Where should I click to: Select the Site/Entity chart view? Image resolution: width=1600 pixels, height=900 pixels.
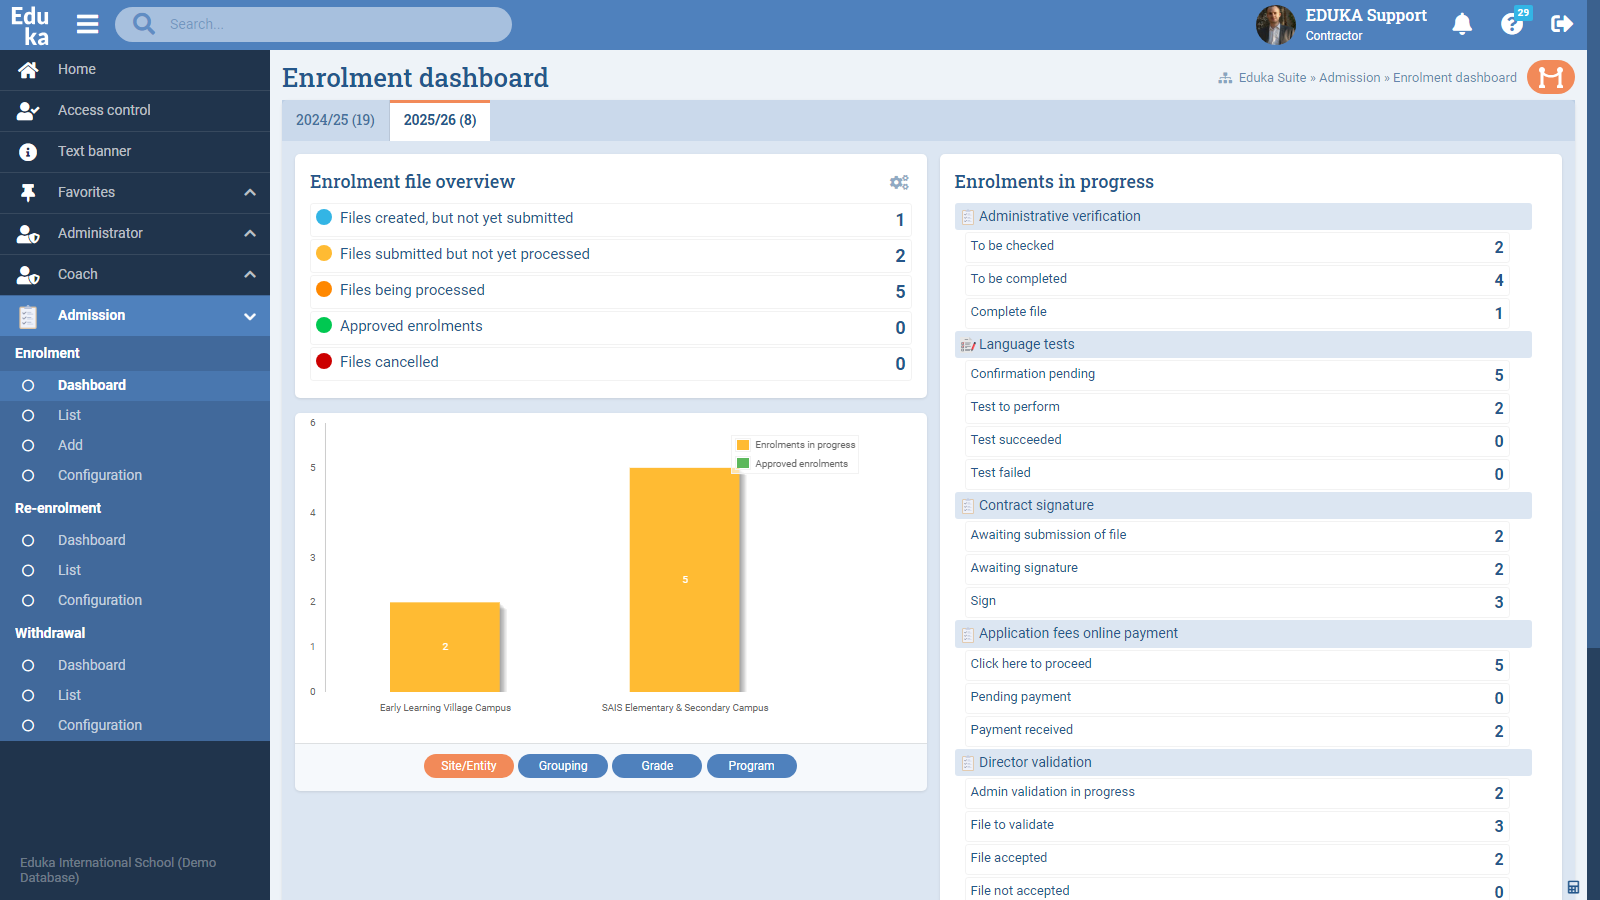pyautogui.click(x=468, y=765)
